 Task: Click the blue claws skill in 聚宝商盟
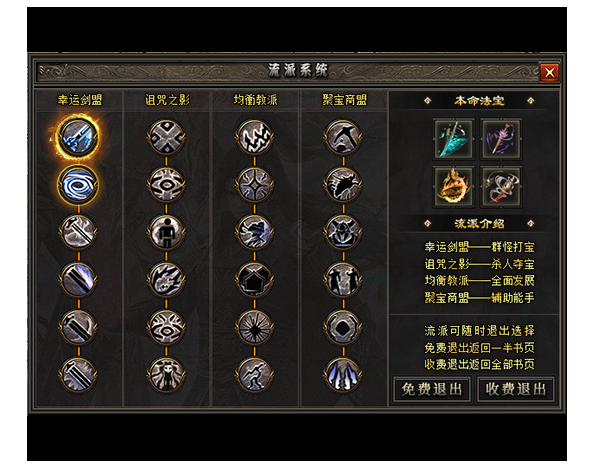point(343,375)
